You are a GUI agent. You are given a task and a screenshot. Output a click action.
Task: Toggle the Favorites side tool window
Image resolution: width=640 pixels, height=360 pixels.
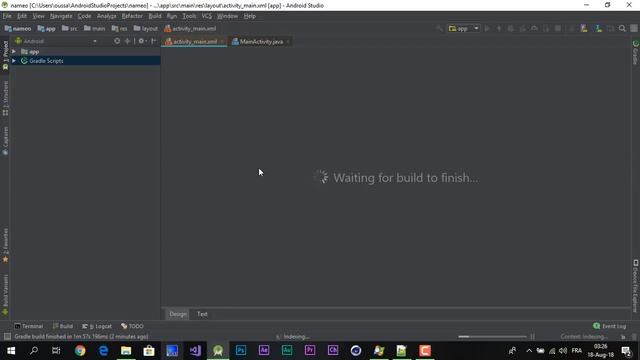[5, 245]
